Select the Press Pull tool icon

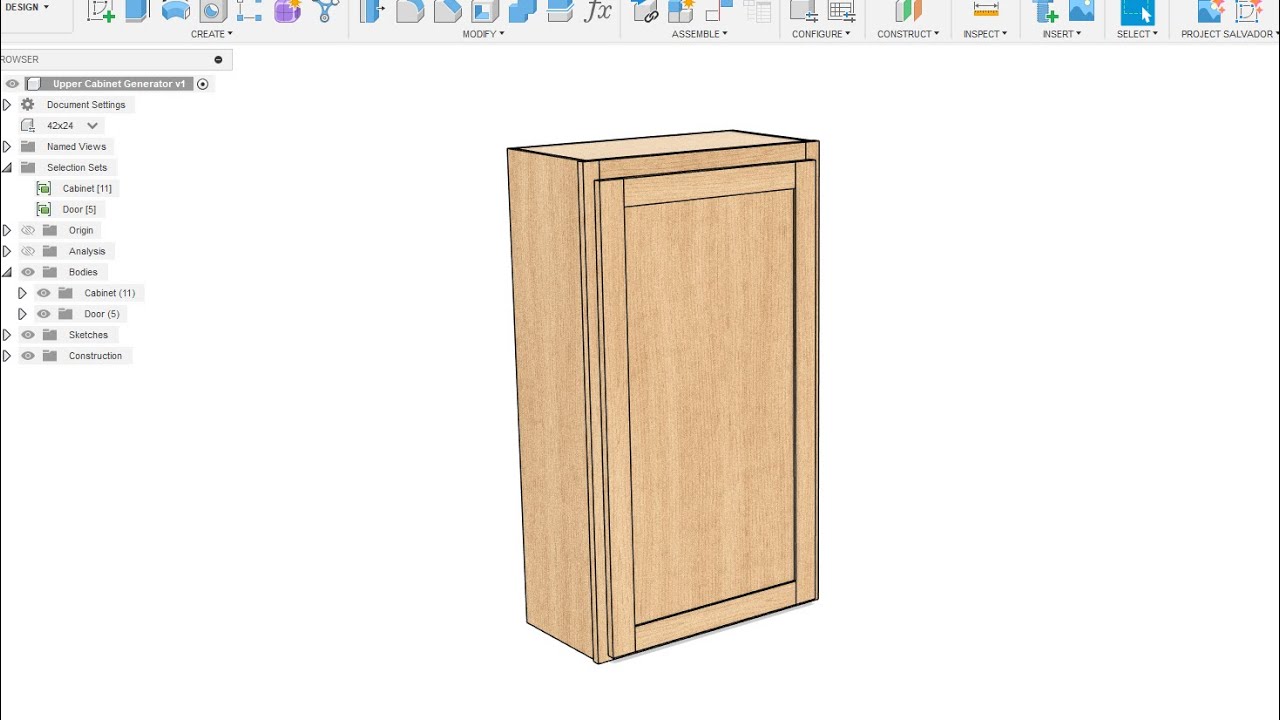pos(372,11)
